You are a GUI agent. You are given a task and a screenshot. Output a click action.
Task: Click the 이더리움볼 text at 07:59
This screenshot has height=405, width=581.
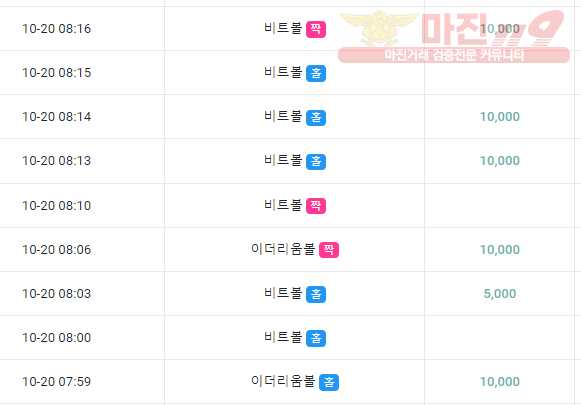[283, 381]
